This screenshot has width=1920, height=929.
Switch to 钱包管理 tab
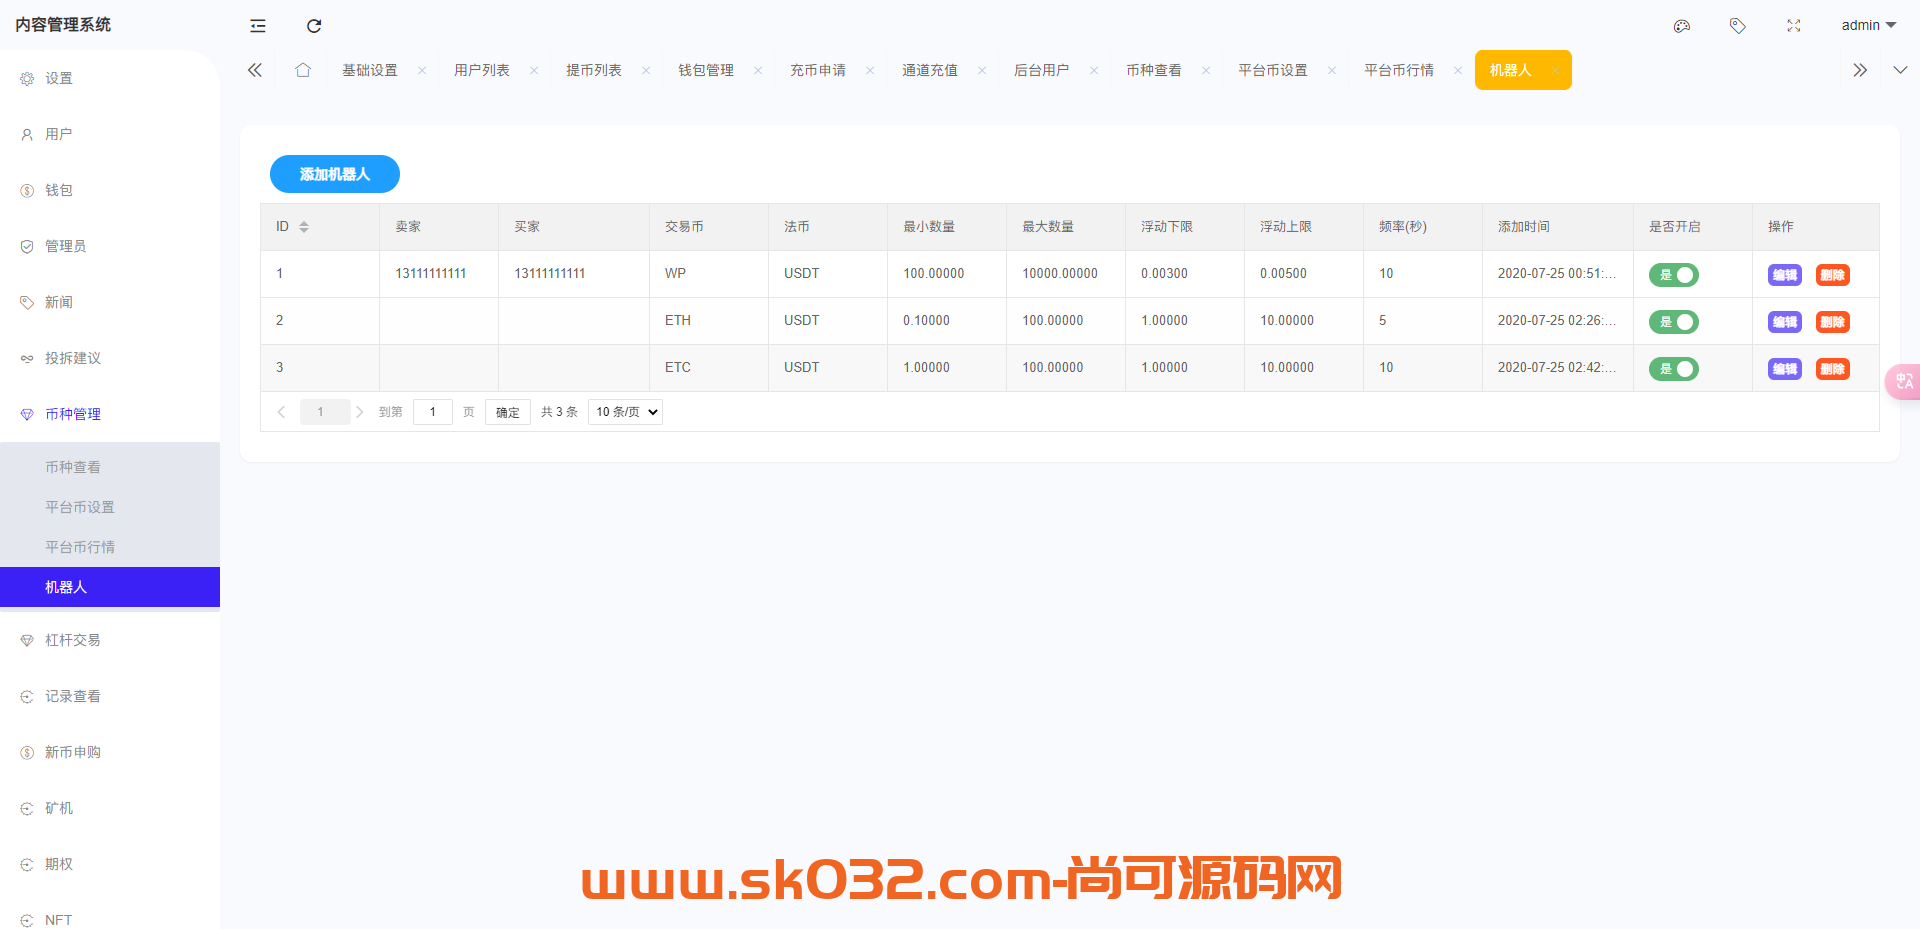tap(706, 70)
